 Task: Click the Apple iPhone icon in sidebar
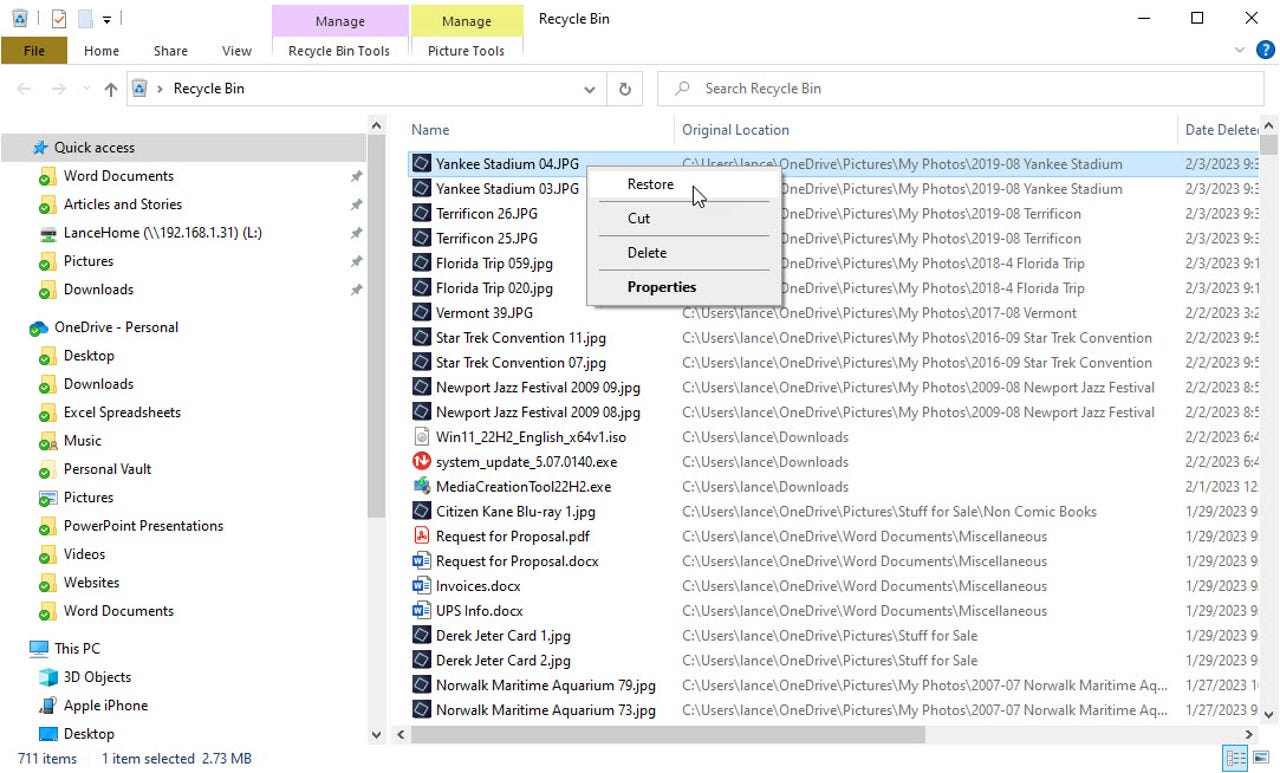(x=47, y=705)
